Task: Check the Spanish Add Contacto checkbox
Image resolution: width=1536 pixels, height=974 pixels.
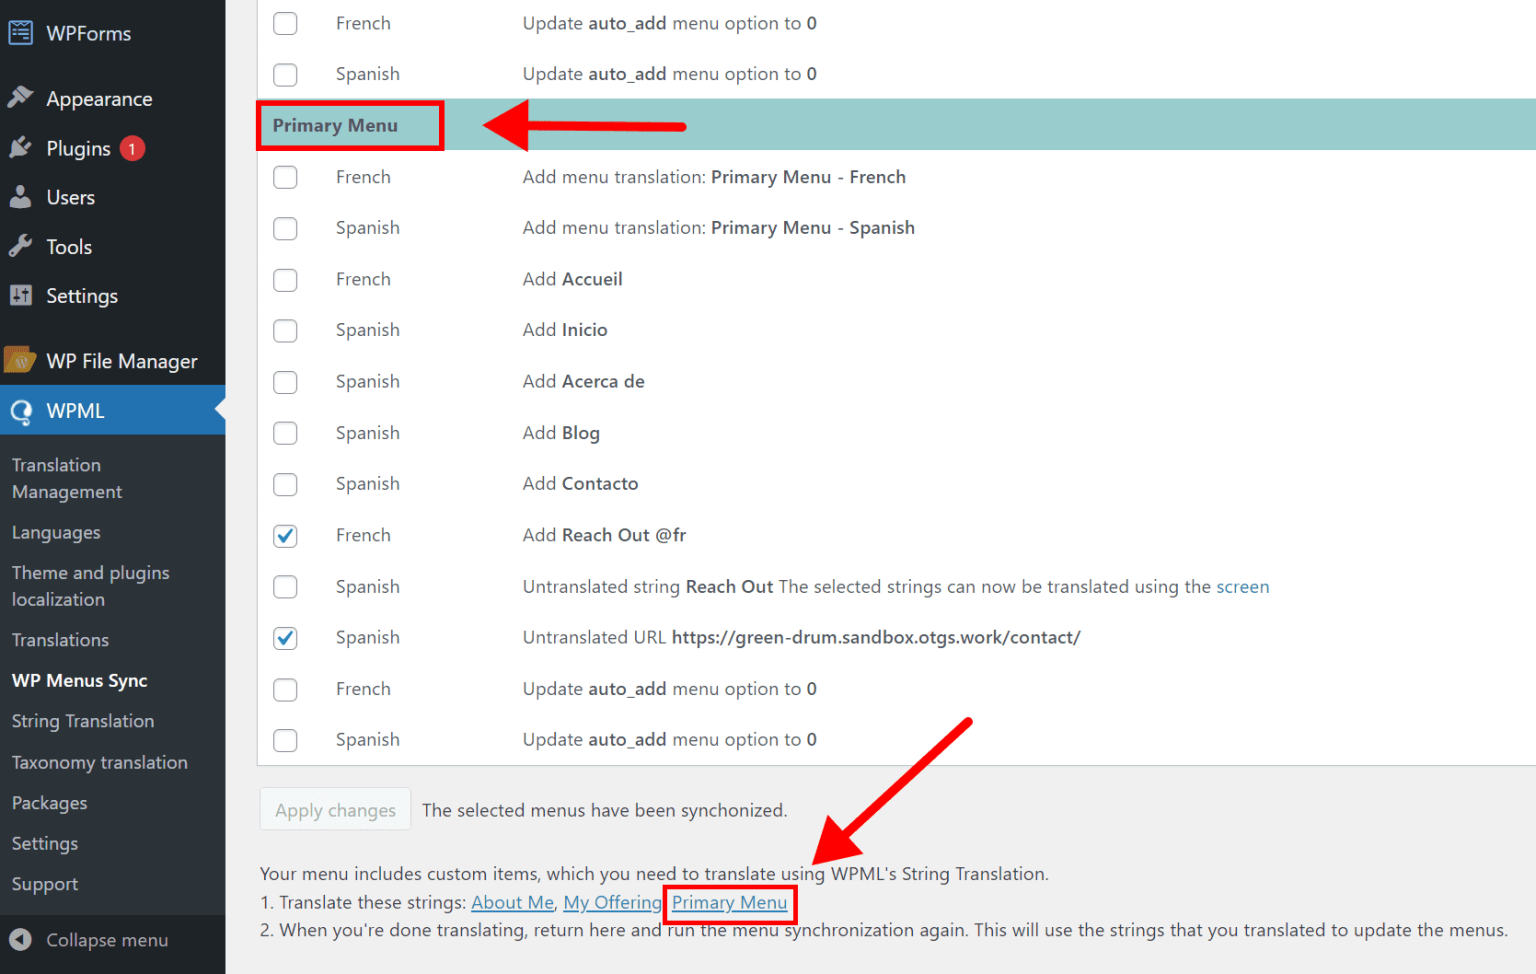Action: pos(285,485)
